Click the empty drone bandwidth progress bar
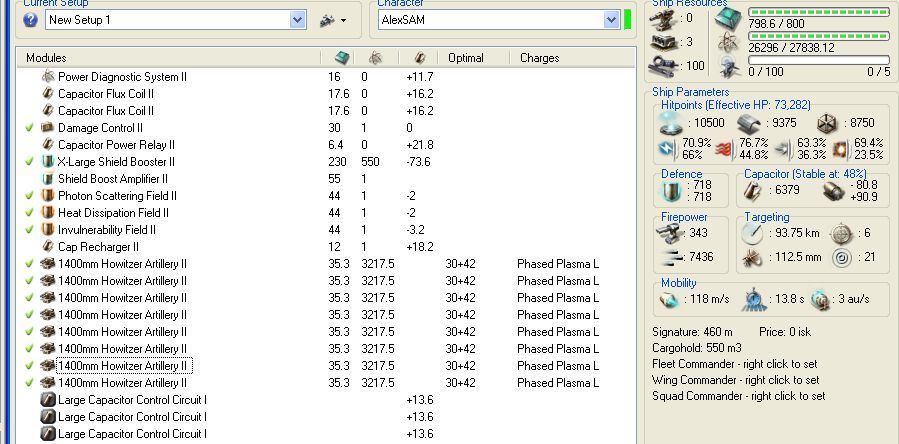The width and height of the screenshot is (899, 444). [x=819, y=60]
